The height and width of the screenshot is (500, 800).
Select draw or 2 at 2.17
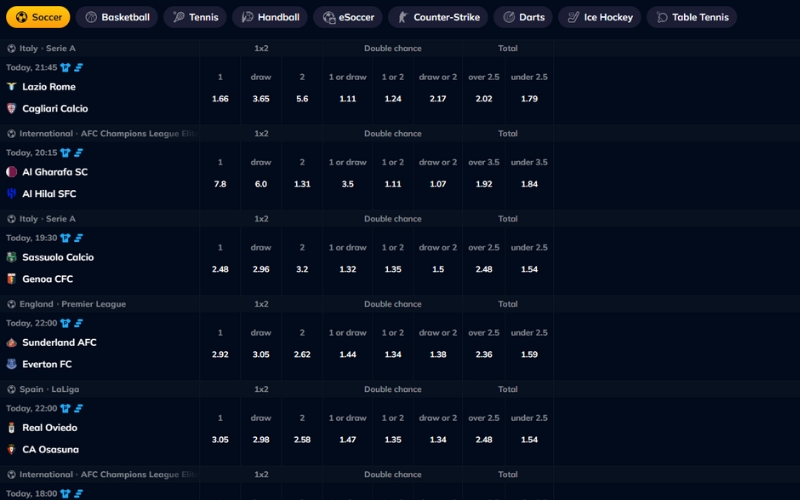coord(438,98)
